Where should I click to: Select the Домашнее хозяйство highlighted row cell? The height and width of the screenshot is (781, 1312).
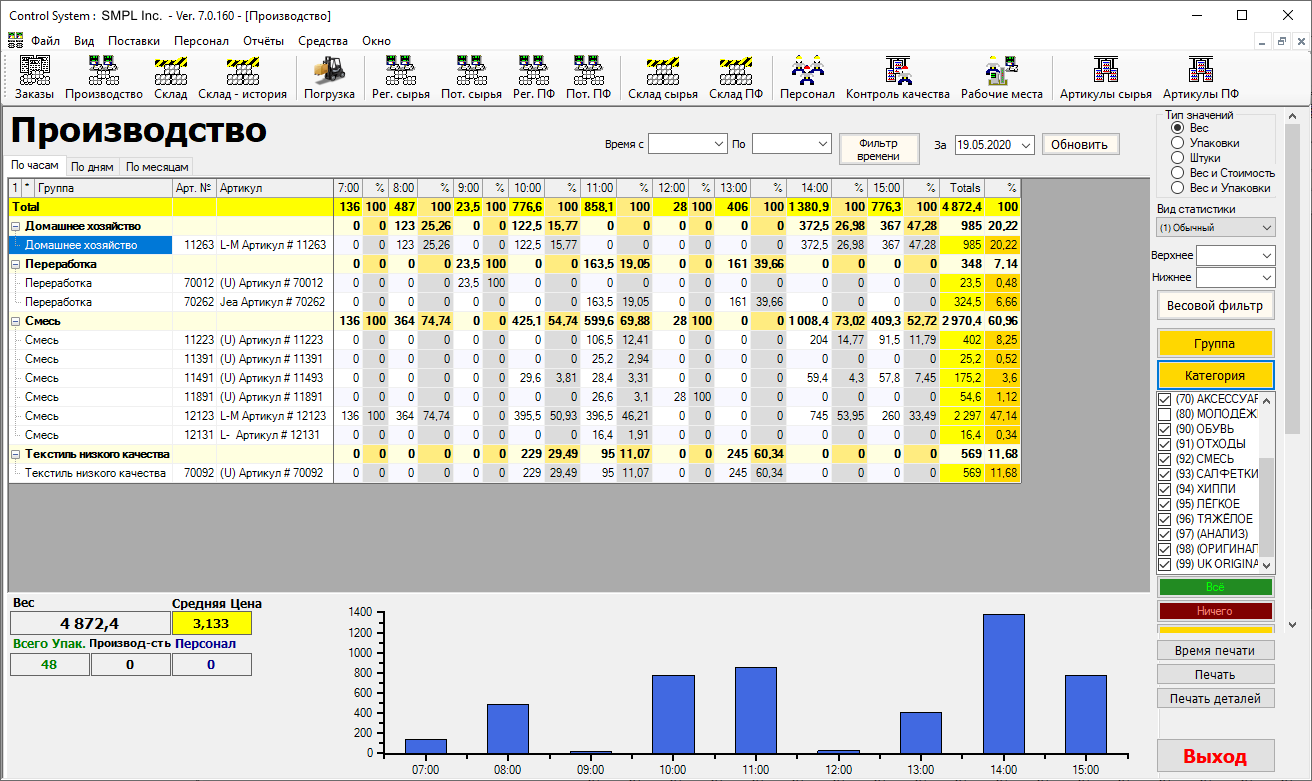coord(90,245)
